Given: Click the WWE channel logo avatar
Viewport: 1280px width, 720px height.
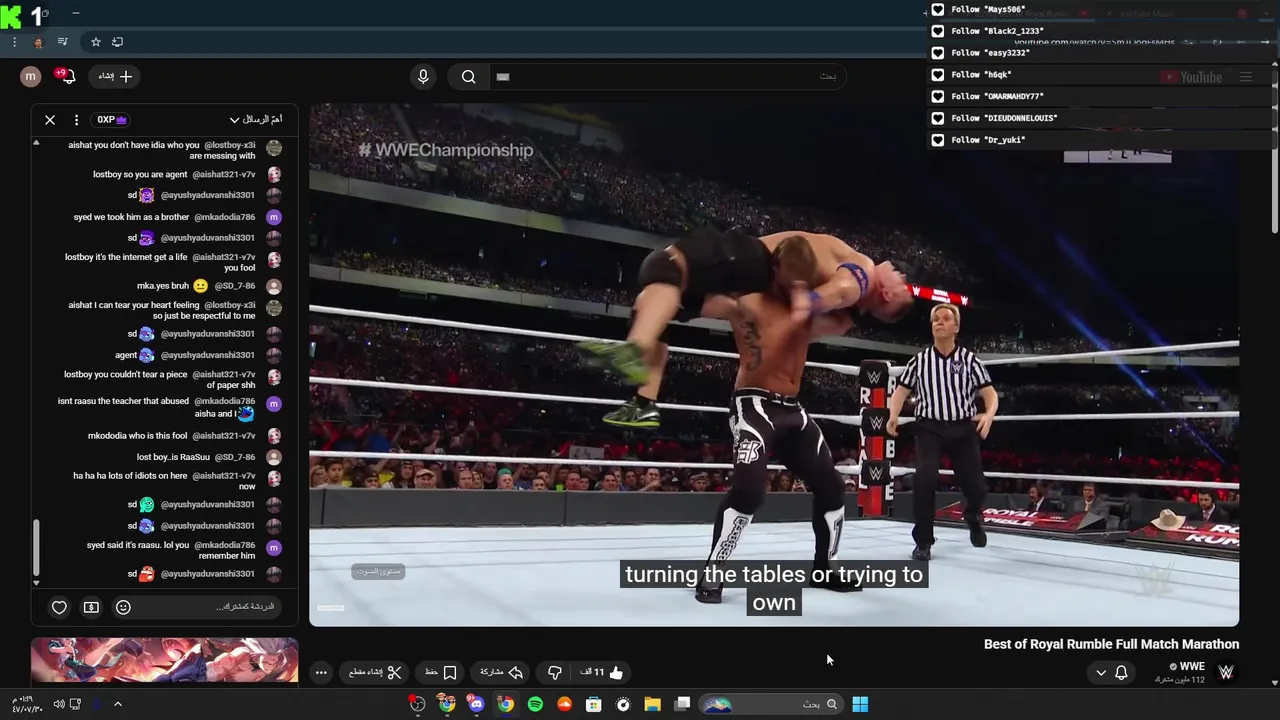Looking at the screenshot, I should click(x=1226, y=673).
